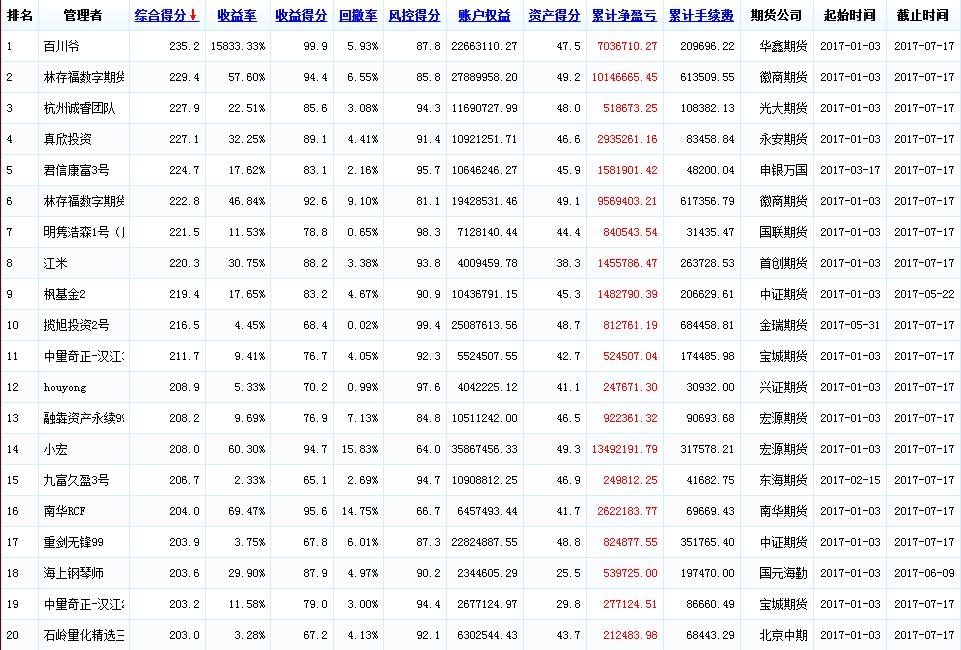Click futures company 永安期货
Viewport: 961px width, 650px height.
pos(783,139)
